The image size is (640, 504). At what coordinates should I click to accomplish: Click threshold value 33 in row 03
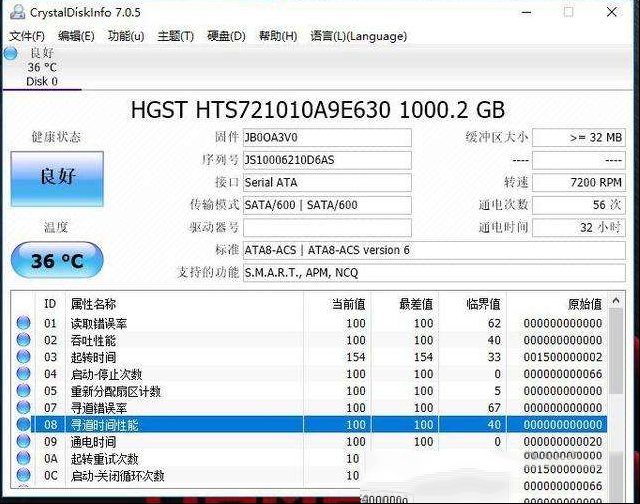click(x=494, y=357)
